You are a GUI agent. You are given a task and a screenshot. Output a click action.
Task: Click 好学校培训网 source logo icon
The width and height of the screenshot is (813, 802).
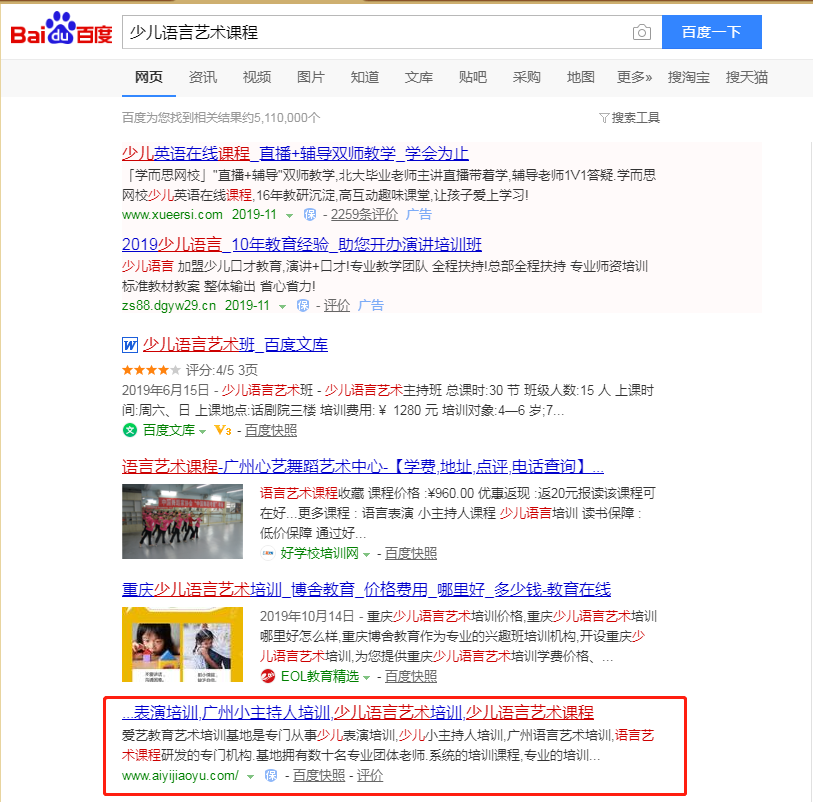coord(268,553)
